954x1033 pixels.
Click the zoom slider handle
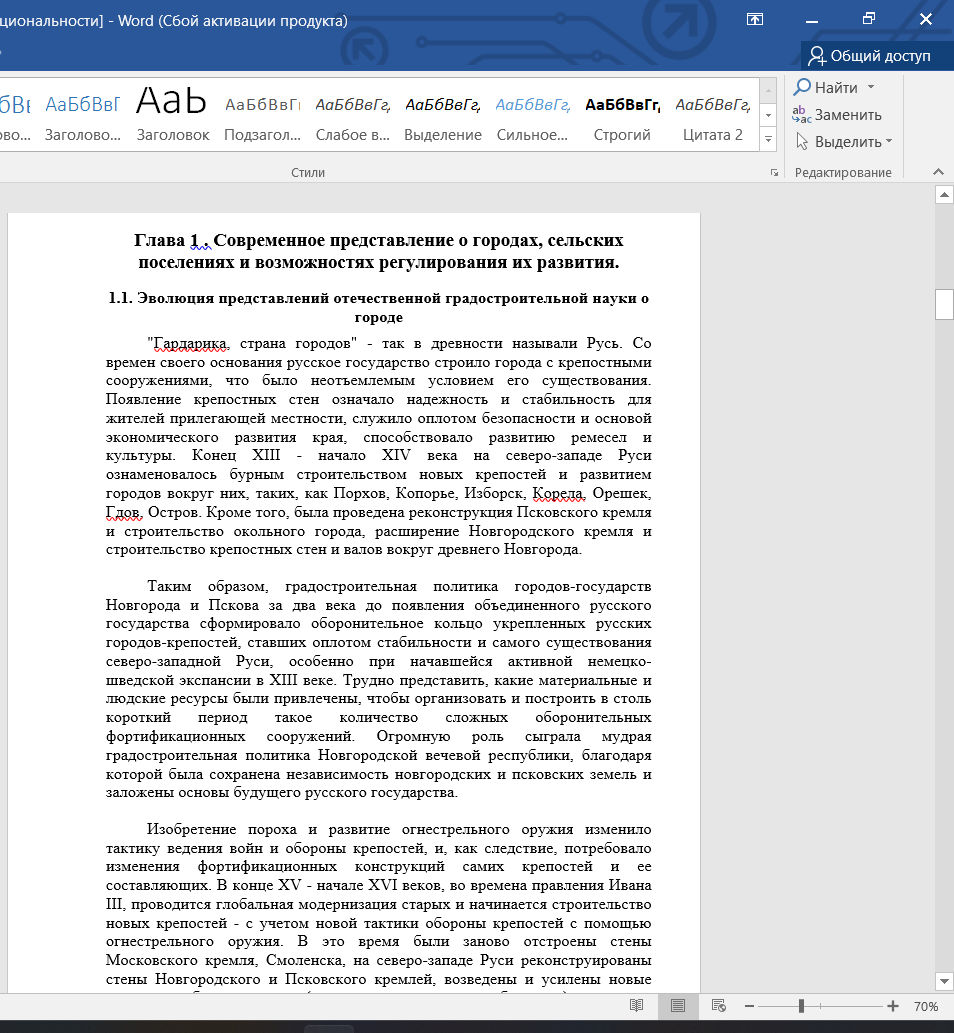801,1006
